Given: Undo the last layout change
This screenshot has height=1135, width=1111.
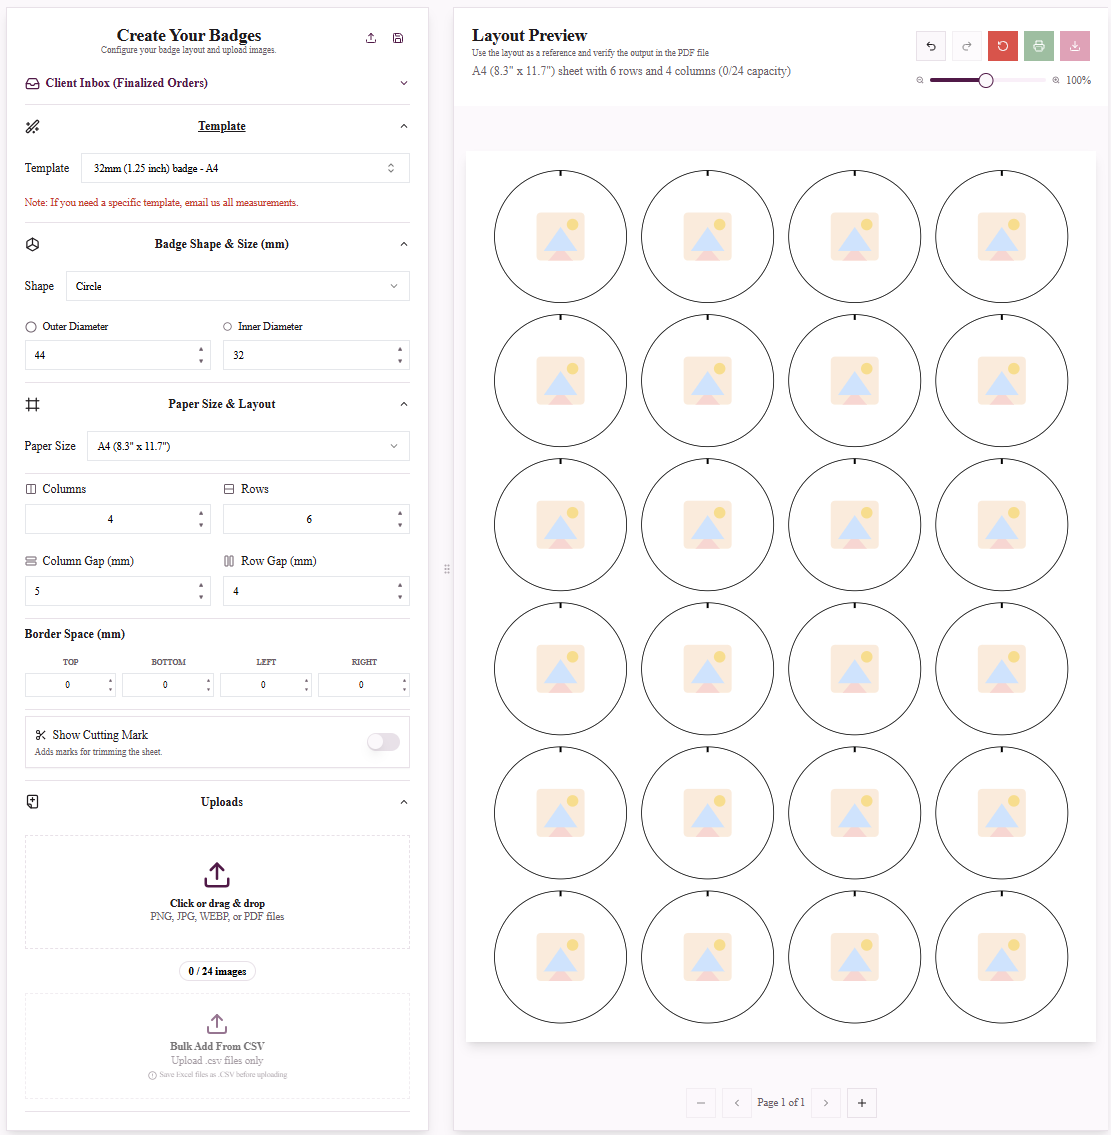Looking at the screenshot, I should [x=931, y=46].
